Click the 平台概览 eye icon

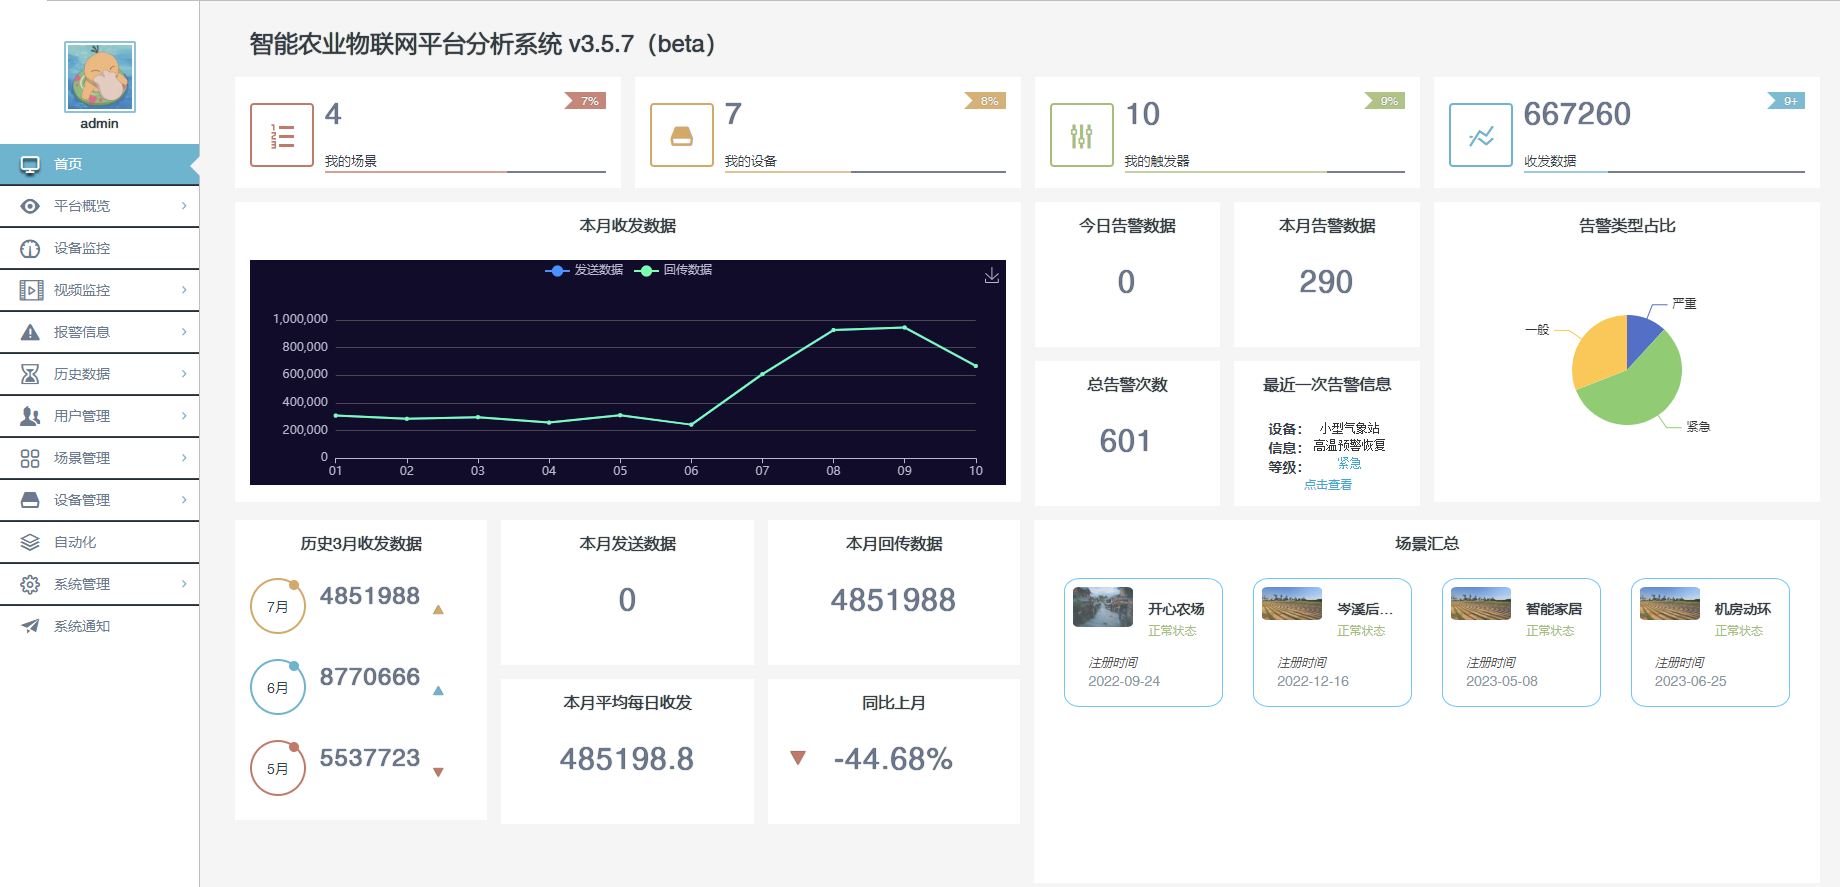click(x=30, y=206)
